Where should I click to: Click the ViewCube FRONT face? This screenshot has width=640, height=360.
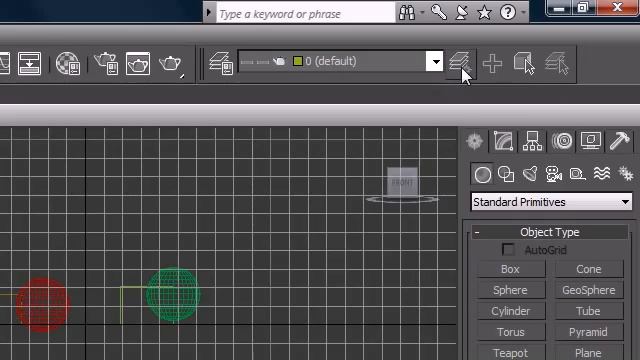point(402,182)
